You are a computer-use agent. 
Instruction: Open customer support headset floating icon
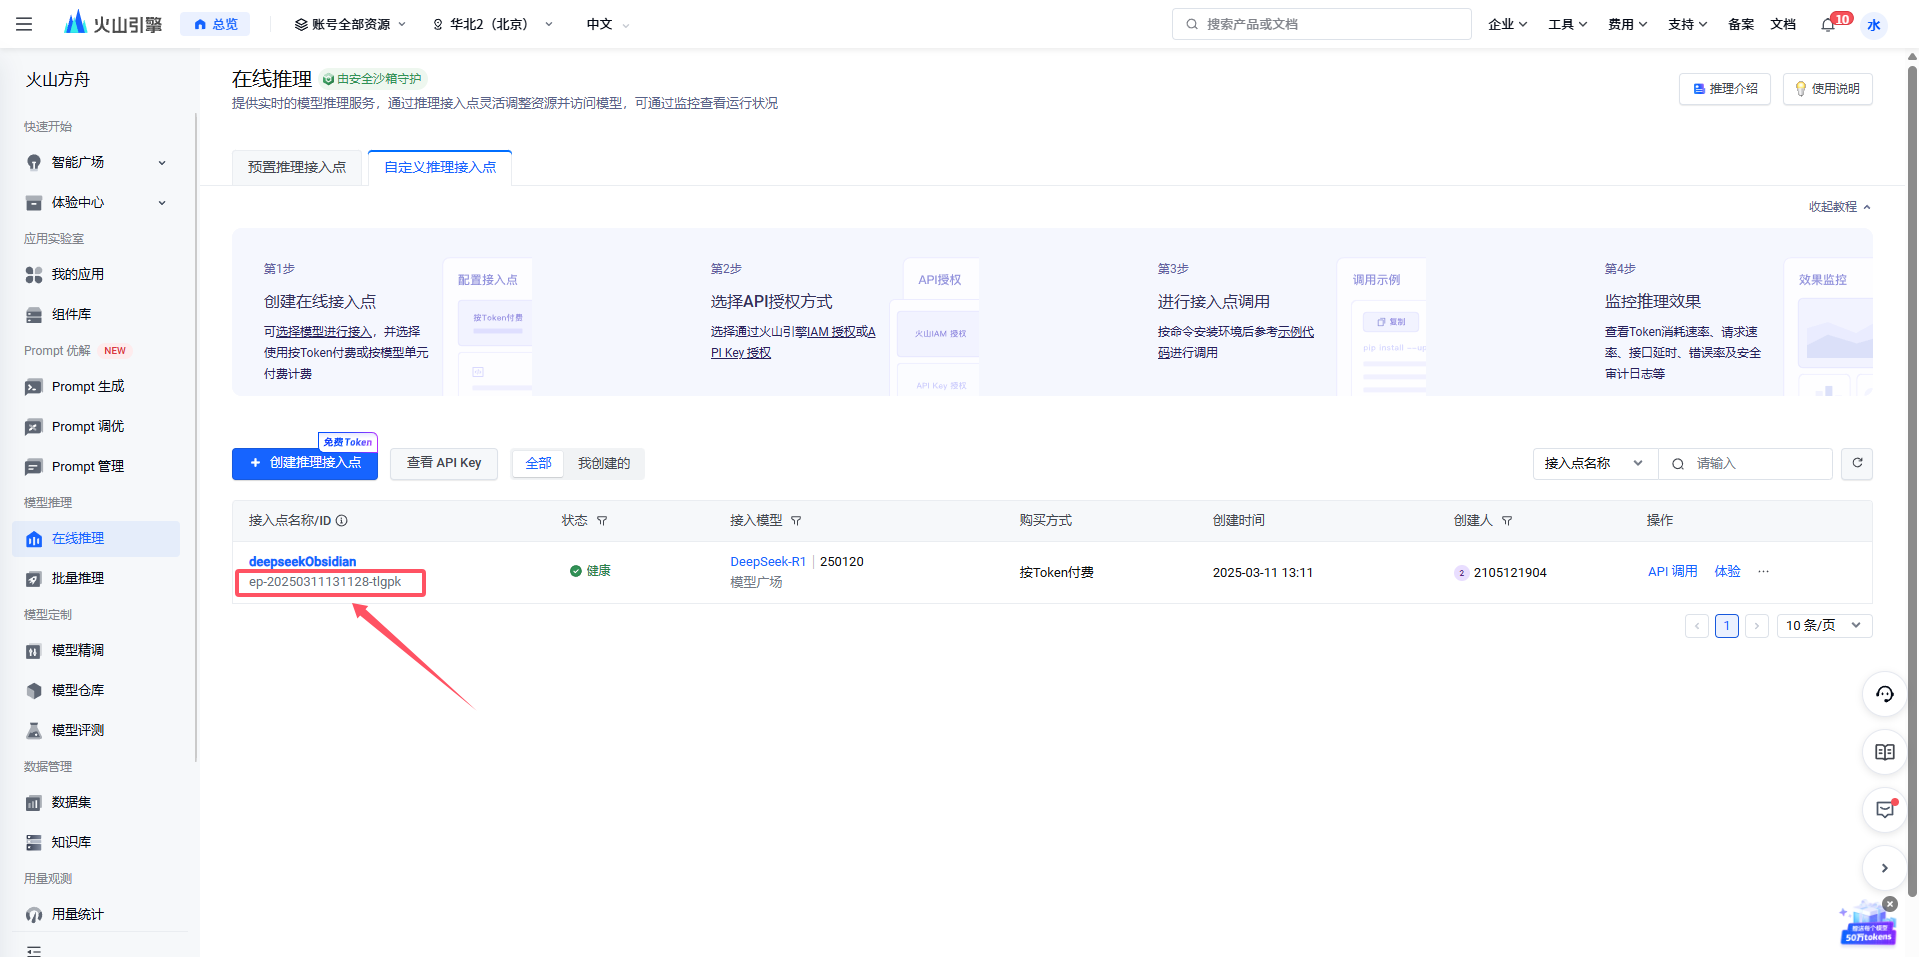point(1885,694)
